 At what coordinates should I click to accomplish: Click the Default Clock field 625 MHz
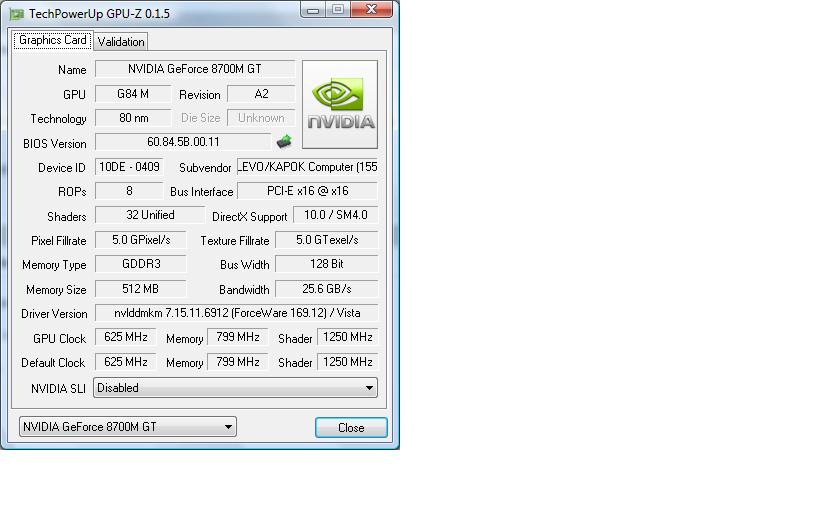point(126,362)
